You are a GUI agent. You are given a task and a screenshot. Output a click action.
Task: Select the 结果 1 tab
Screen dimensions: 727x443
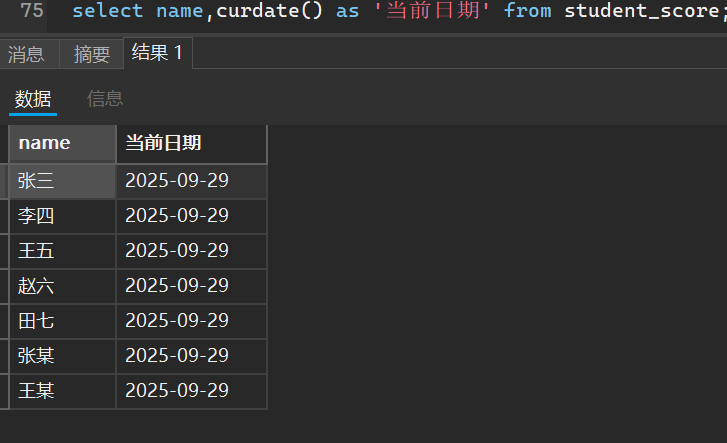(158, 53)
